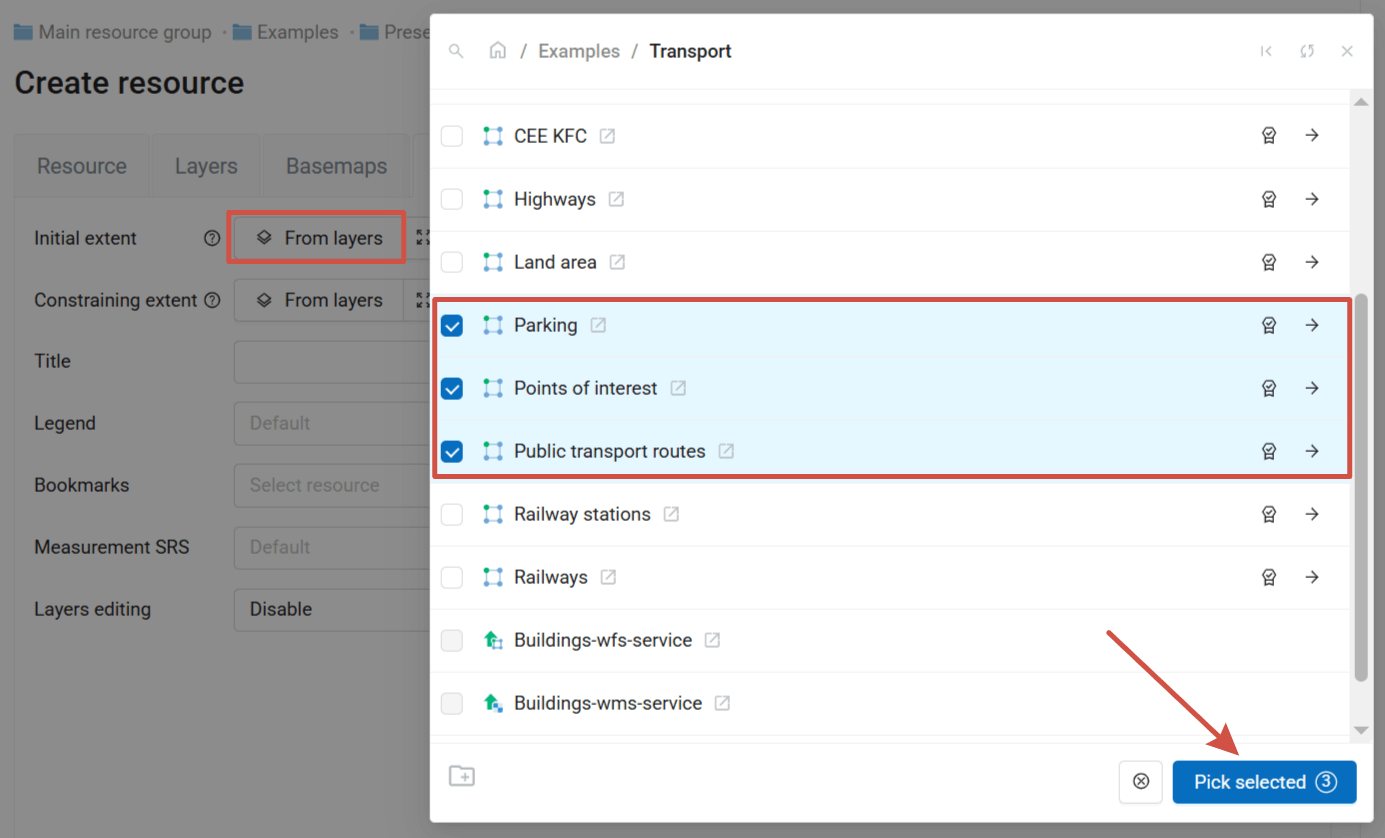The width and height of the screenshot is (1385, 838).
Task: Open the Basemaps tab
Action: coord(336,166)
